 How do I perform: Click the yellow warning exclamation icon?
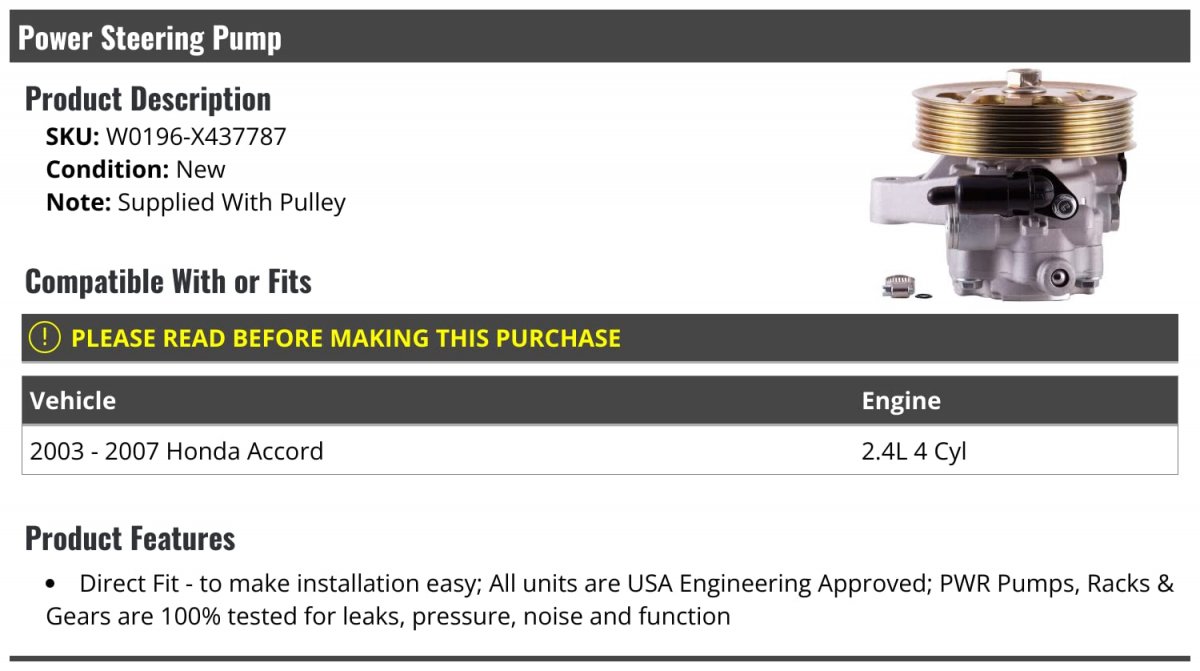coord(45,337)
